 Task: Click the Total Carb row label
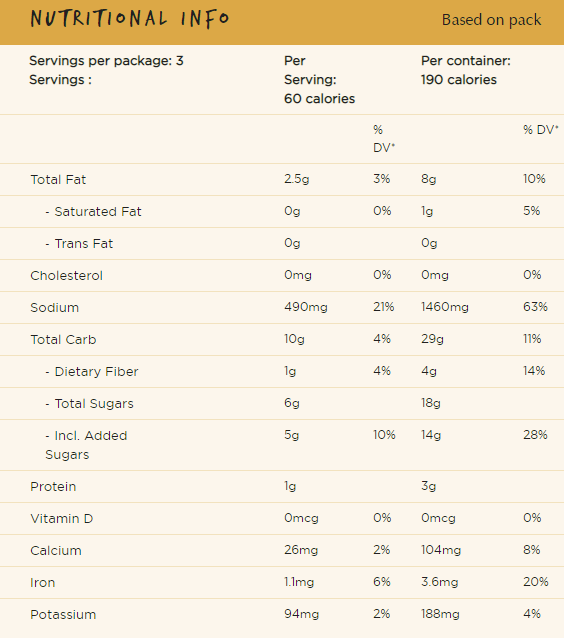[63, 339]
